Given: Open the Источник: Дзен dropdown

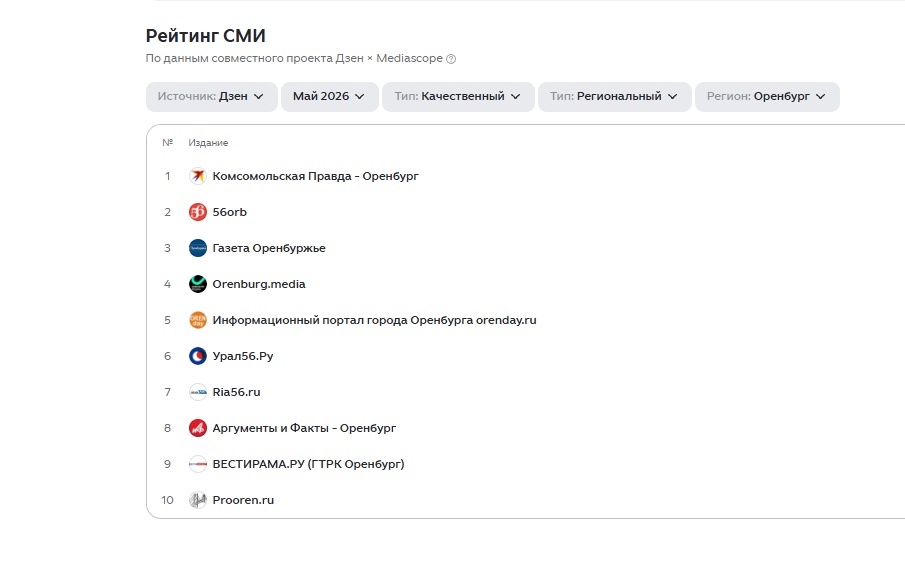Looking at the screenshot, I should 211,96.
